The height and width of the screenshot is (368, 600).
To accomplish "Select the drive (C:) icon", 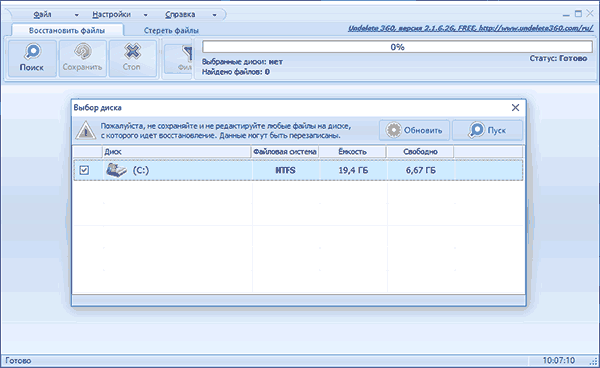I will [116, 170].
